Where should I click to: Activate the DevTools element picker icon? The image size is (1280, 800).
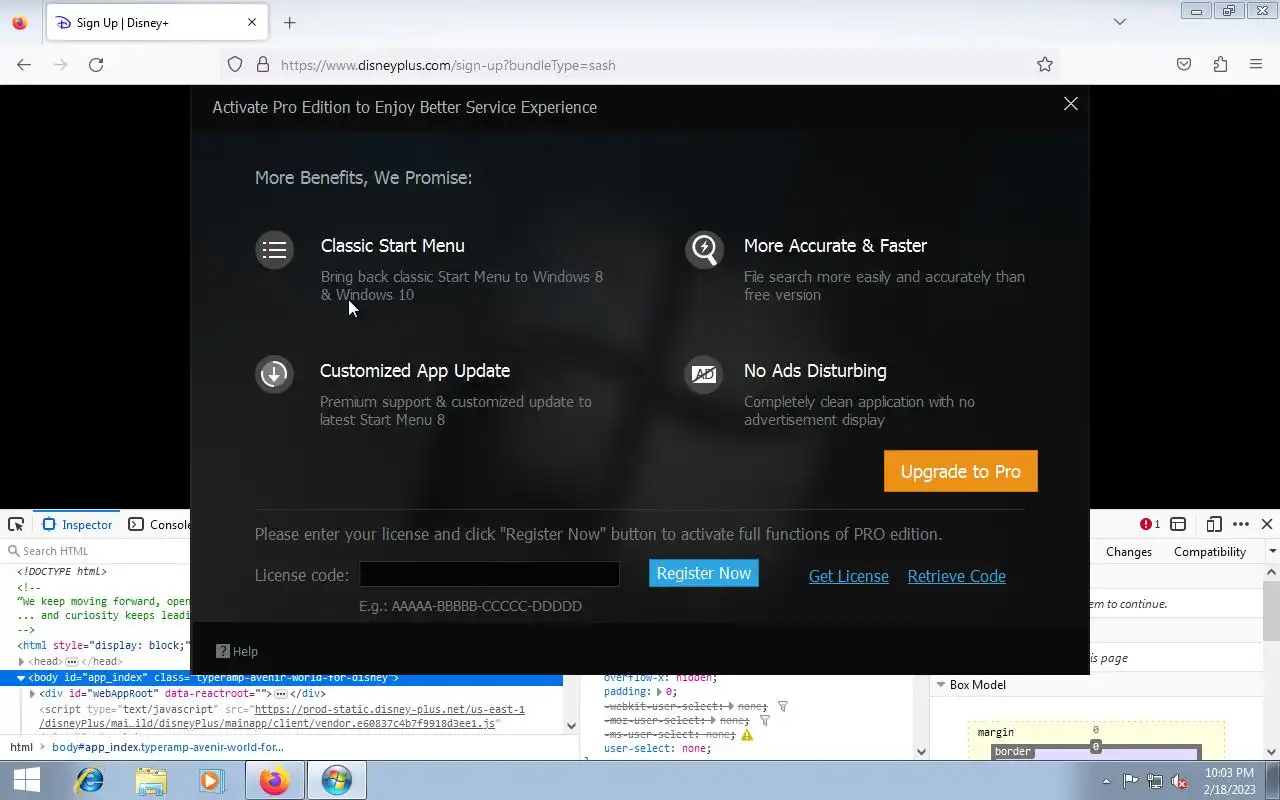[16, 524]
